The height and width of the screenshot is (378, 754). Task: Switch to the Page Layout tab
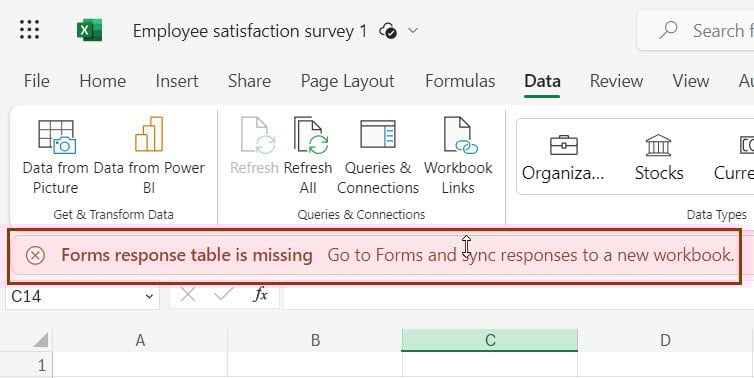tap(348, 81)
